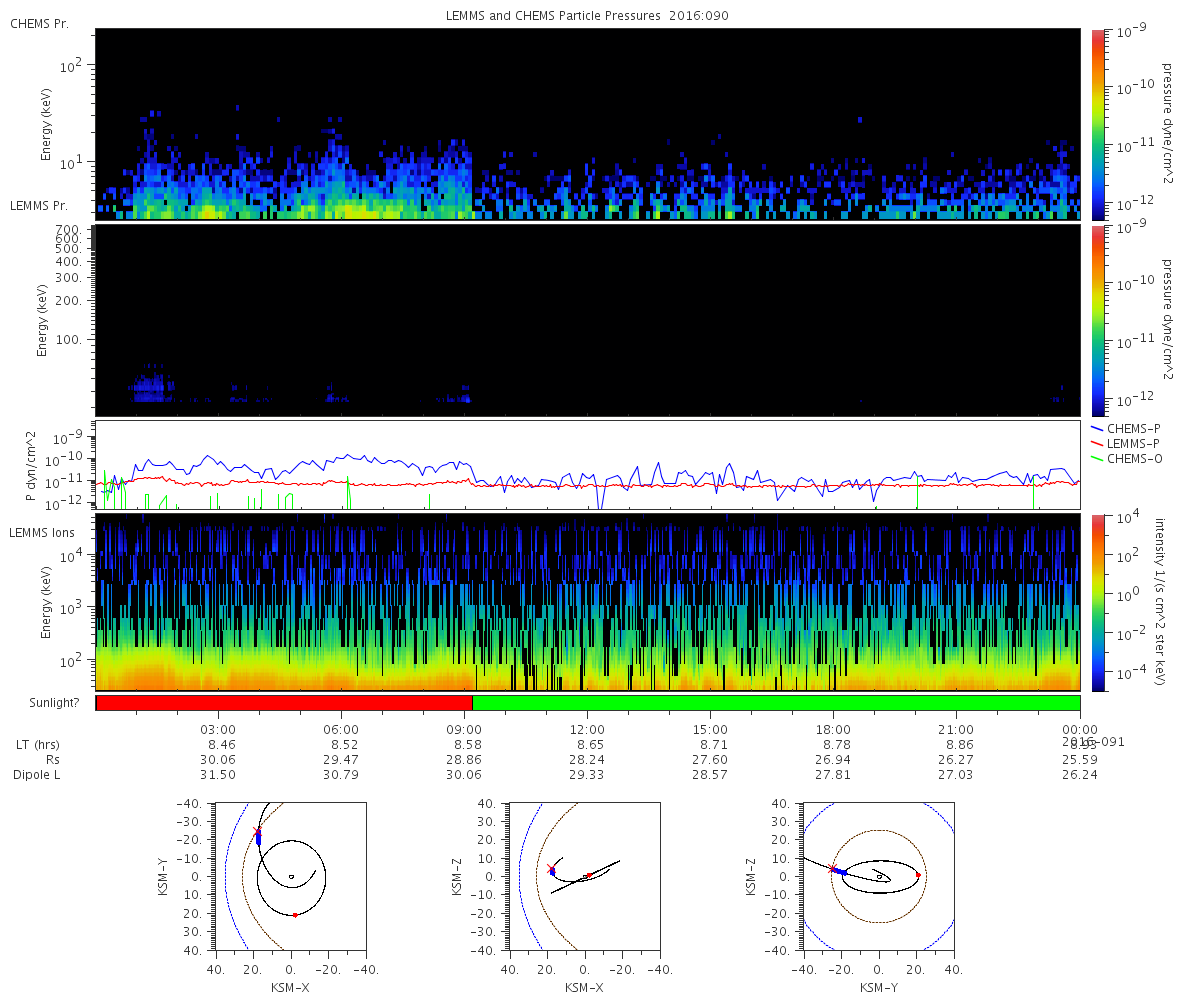The width and height of the screenshot is (1200, 1000).
Task: Click the blue CHEMS-P legend line
Action: [1098, 428]
